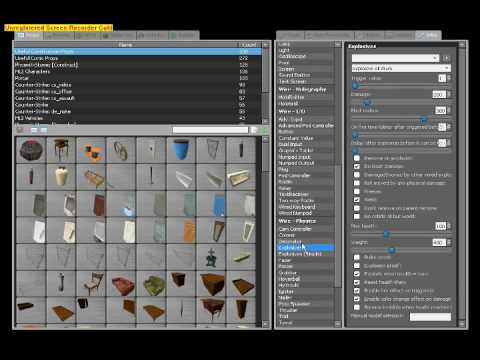This screenshot has width=480, height=360.
Task: Select the Numpad Output tool
Action: point(305,163)
